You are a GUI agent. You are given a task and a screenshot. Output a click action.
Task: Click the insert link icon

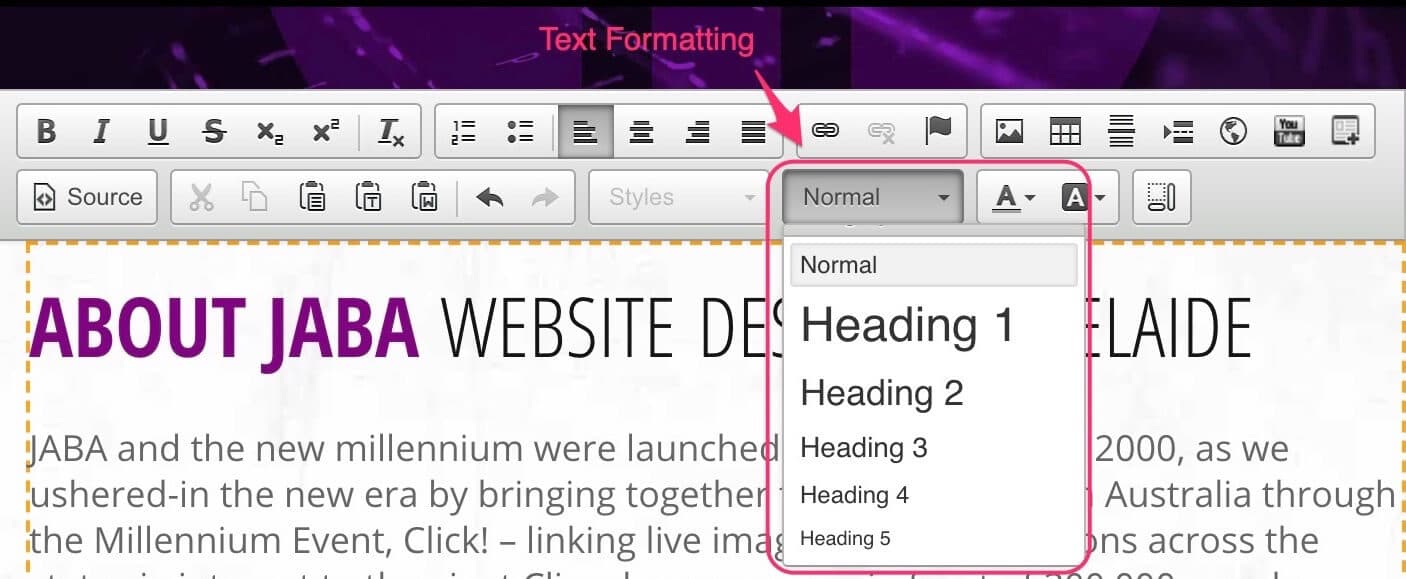824,131
